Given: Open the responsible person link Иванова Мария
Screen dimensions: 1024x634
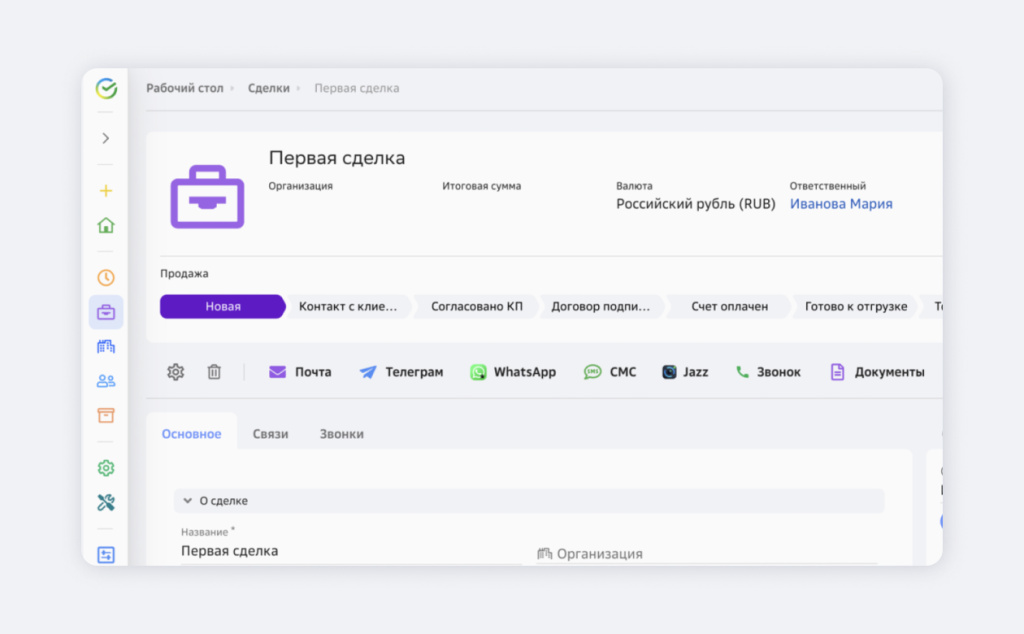Looking at the screenshot, I should (841, 204).
